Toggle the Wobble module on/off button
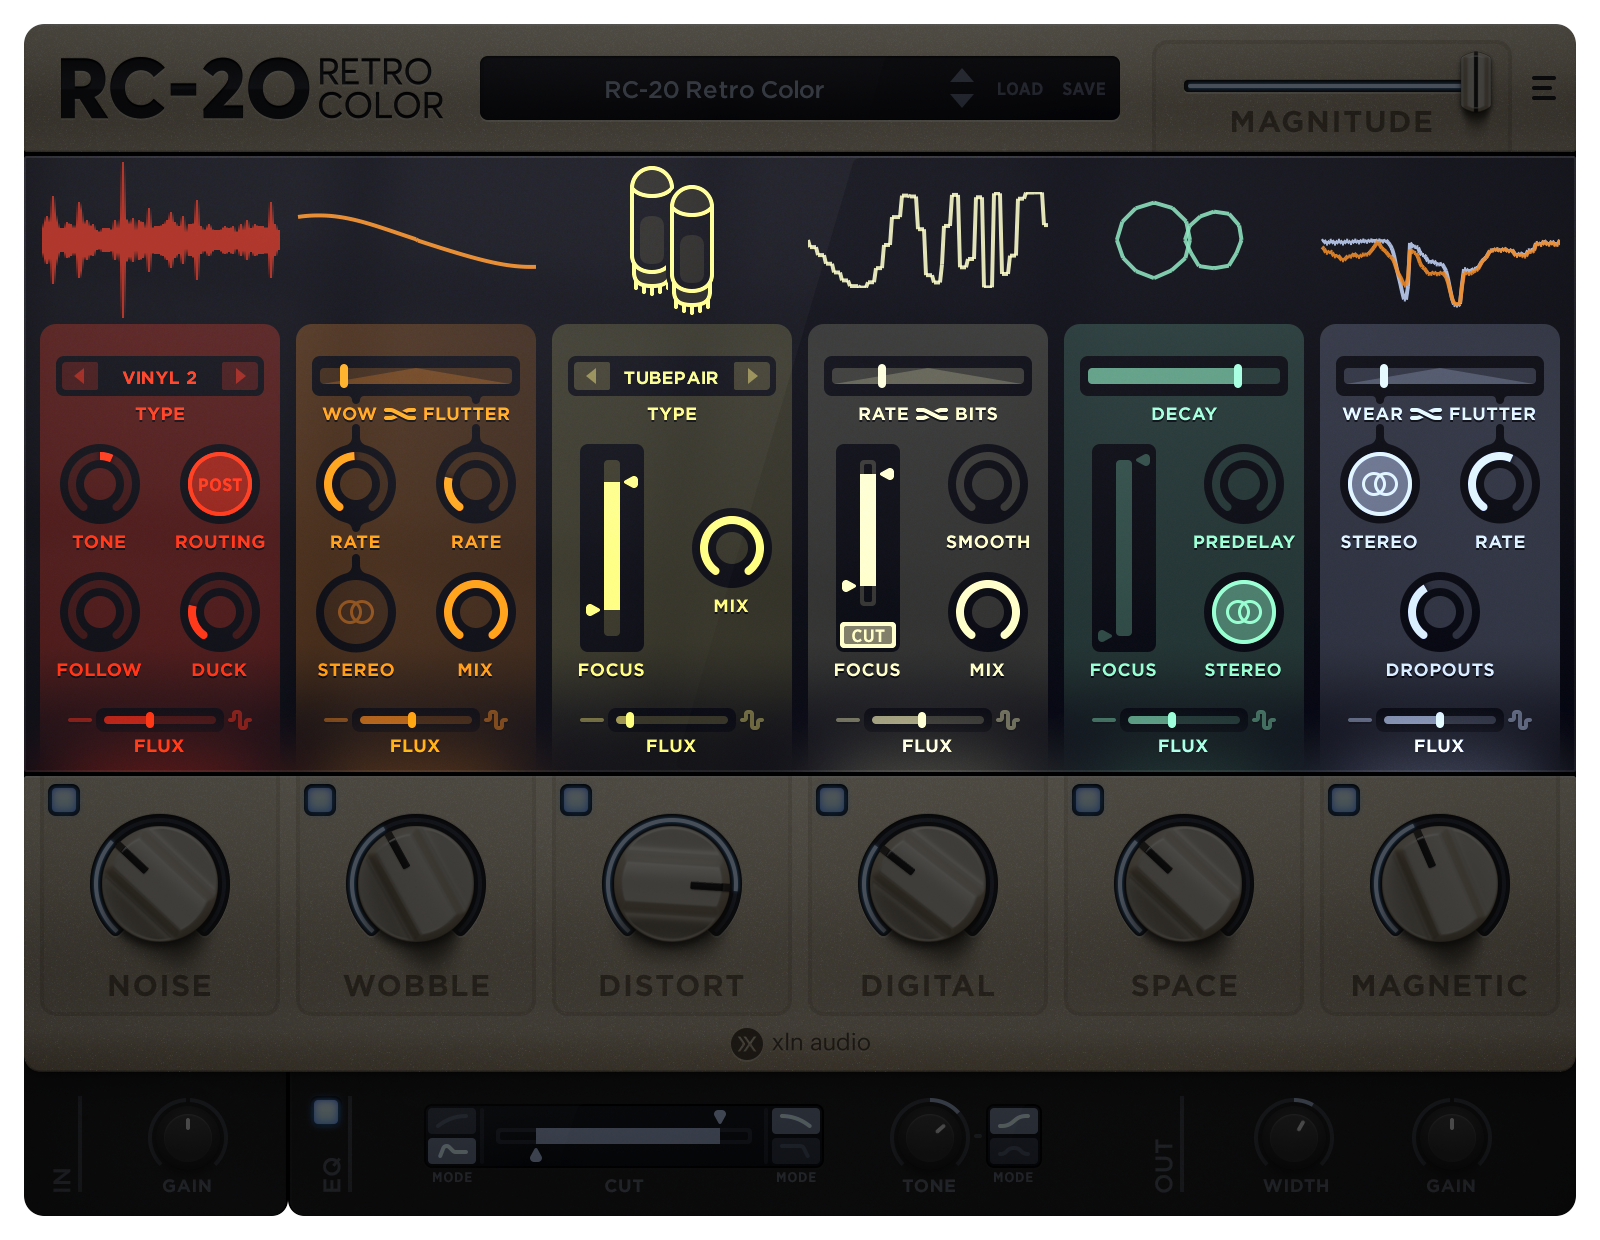 point(320,800)
